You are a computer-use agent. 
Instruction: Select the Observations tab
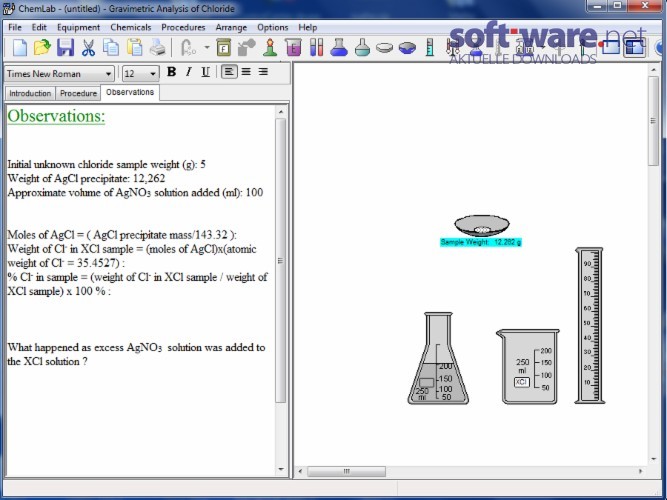point(130,92)
